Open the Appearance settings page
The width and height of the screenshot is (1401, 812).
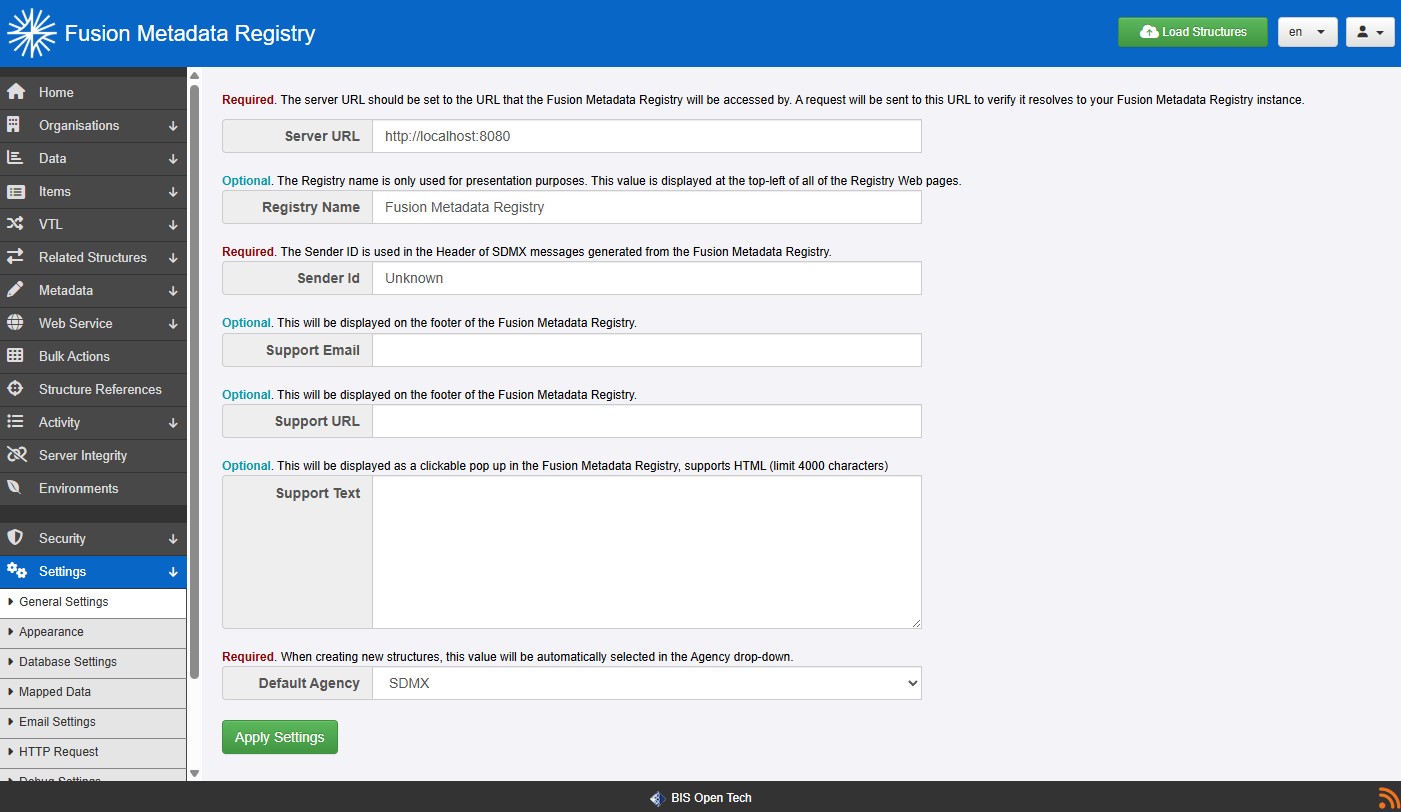[x=51, y=632]
